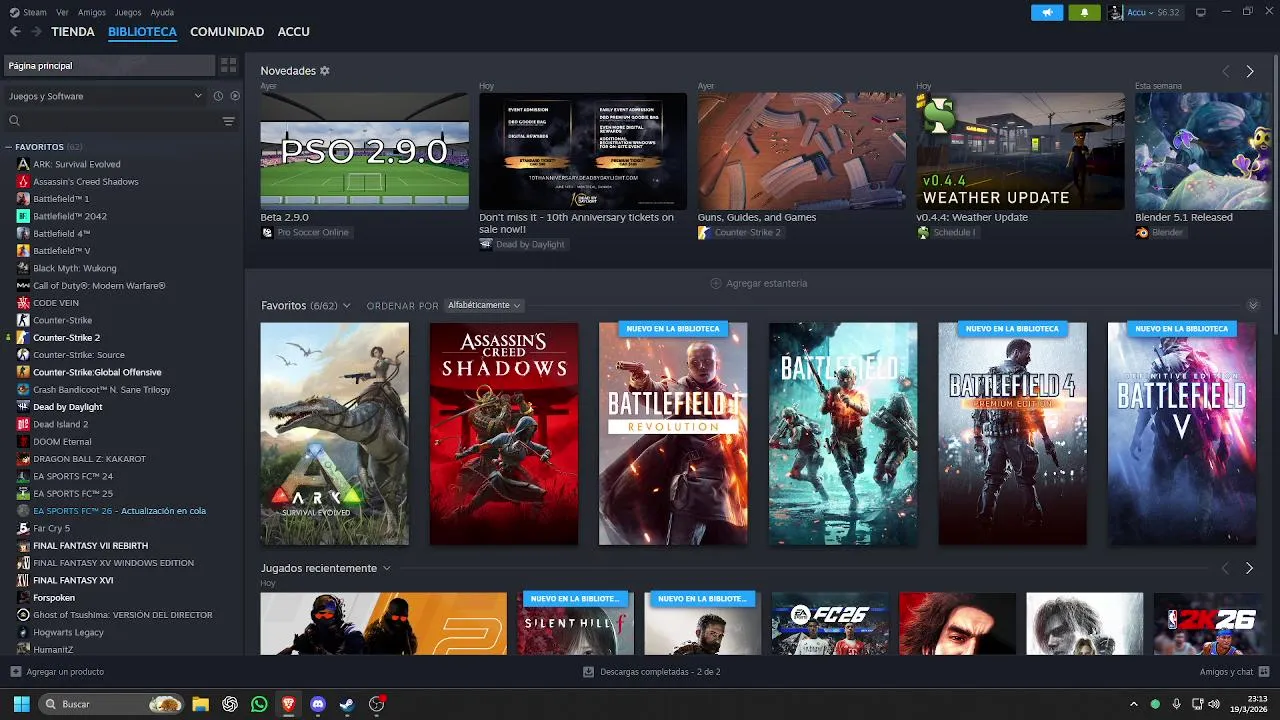The width and height of the screenshot is (1280, 720).
Task: Click the plus icon on Agregar estantería
Action: (716, 283)
